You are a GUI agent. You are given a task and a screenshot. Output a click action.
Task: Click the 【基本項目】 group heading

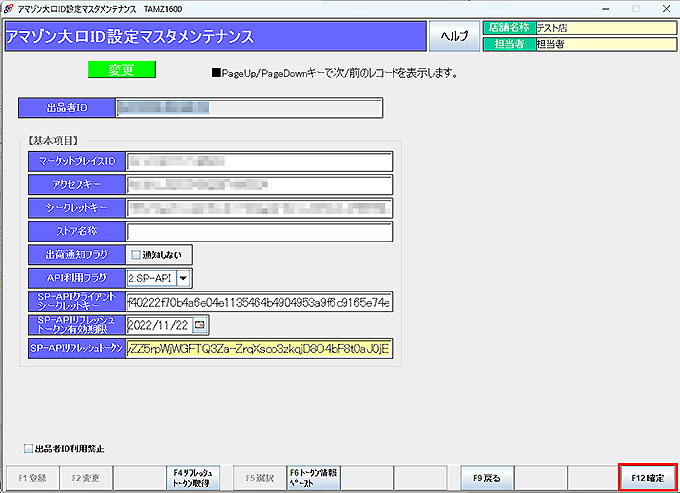coord(53,140)
